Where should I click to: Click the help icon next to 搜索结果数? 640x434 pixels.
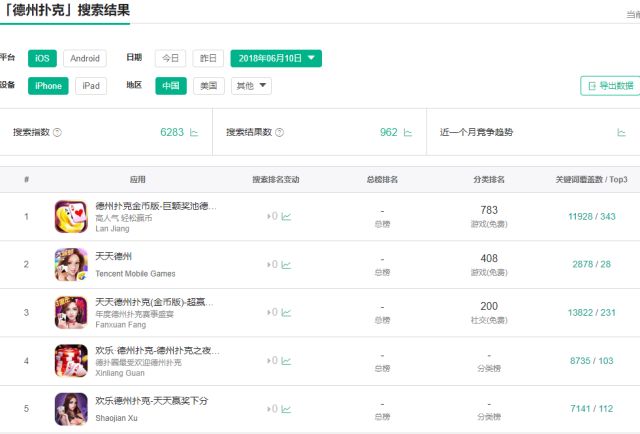coord(280,132)
